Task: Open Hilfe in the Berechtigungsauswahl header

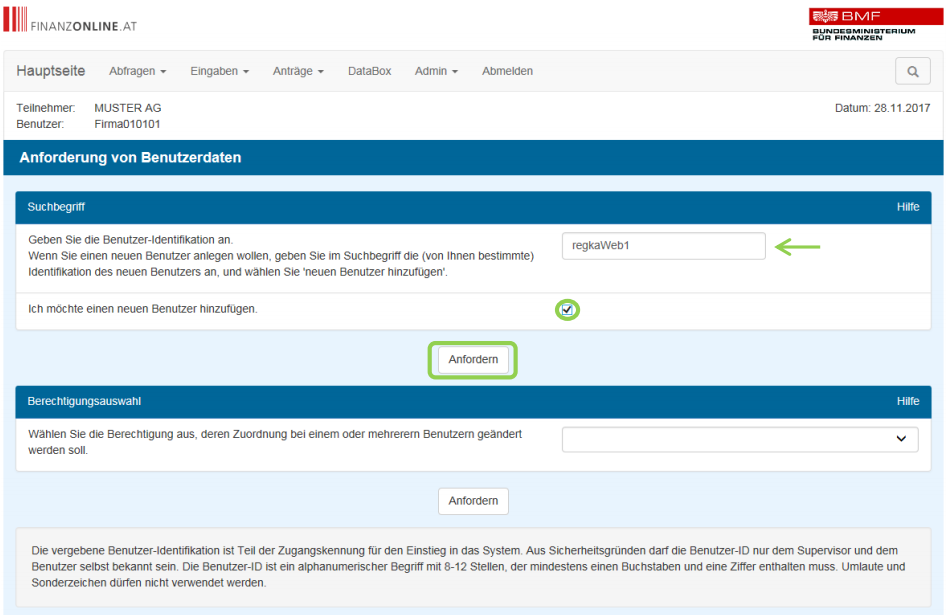Action: point(907,402)
